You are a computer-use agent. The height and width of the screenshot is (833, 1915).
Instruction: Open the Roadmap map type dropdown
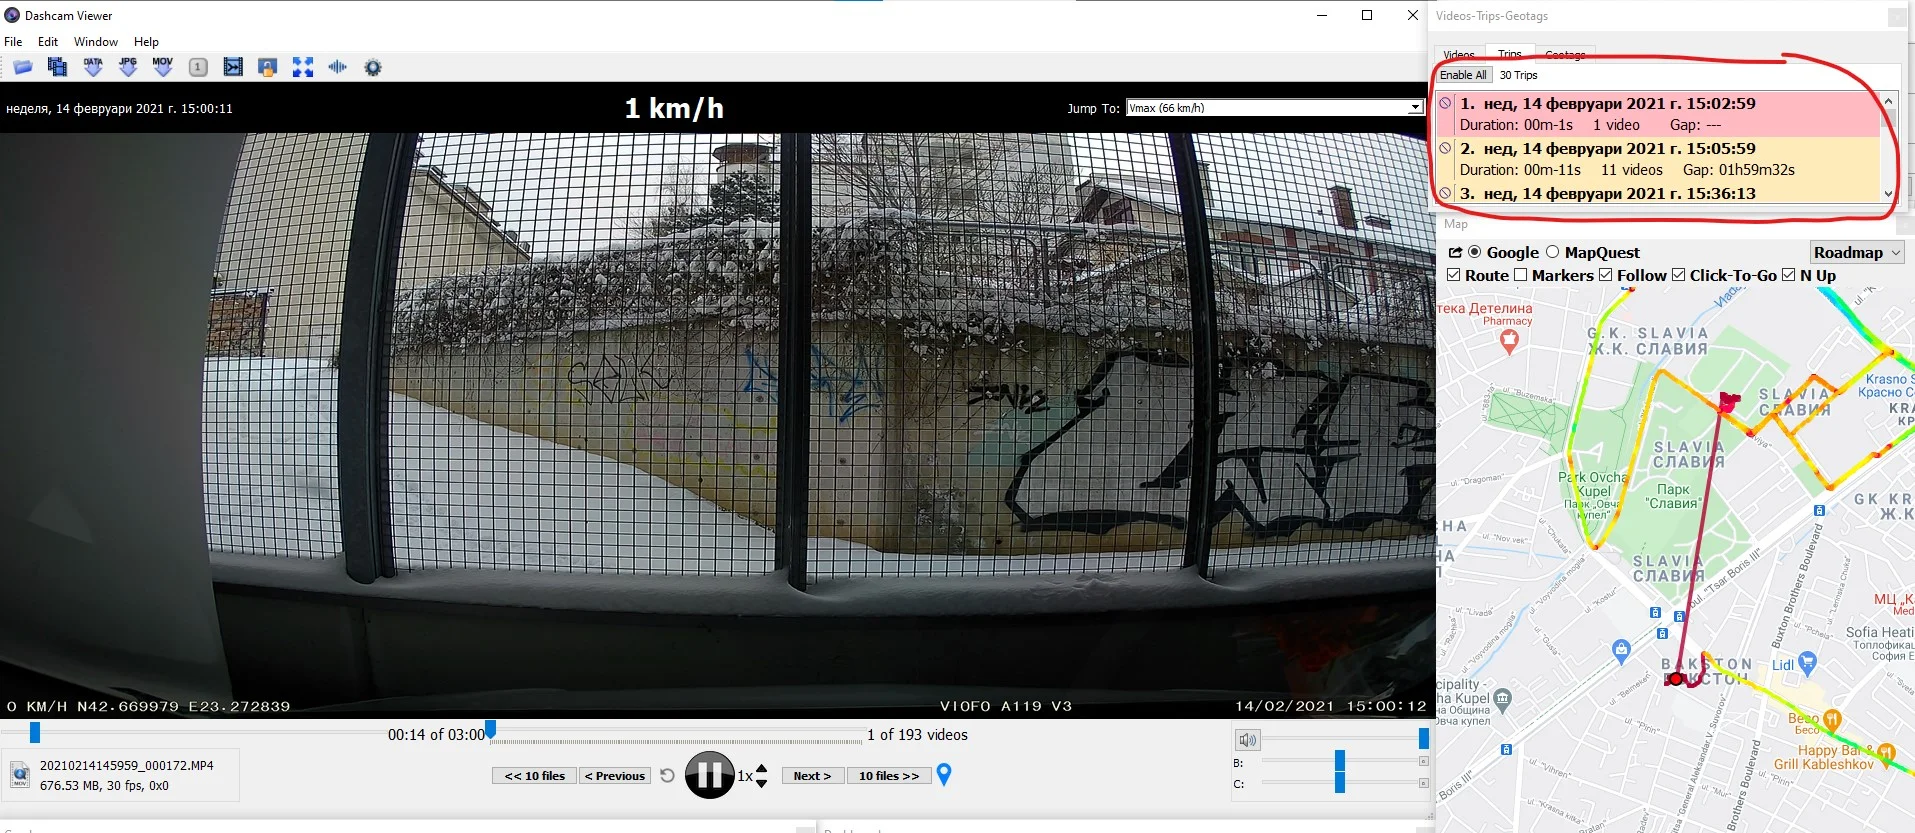click(x=1856, y=253)
